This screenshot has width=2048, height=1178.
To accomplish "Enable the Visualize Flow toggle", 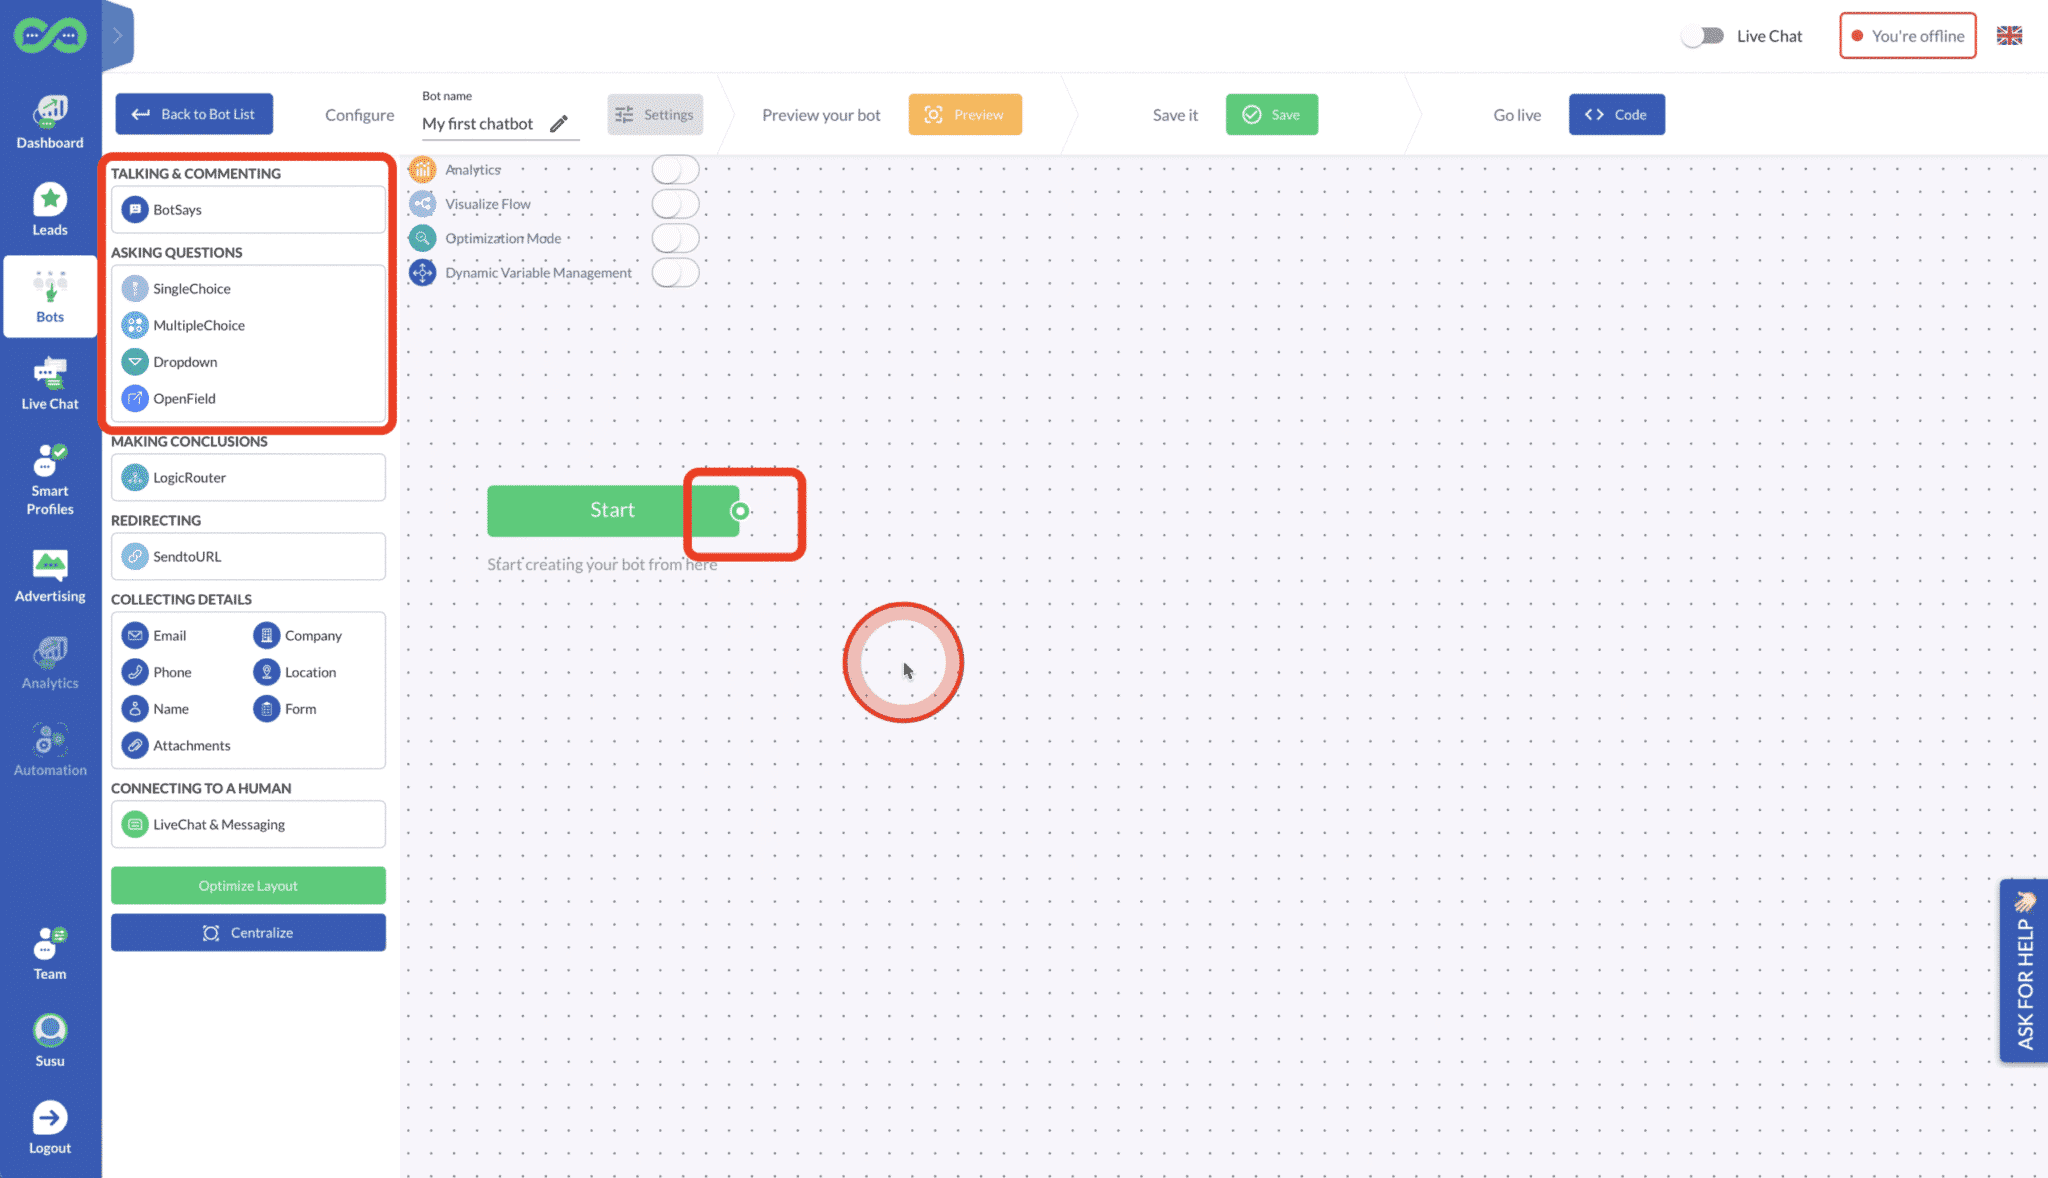I will tap(677, 203).
